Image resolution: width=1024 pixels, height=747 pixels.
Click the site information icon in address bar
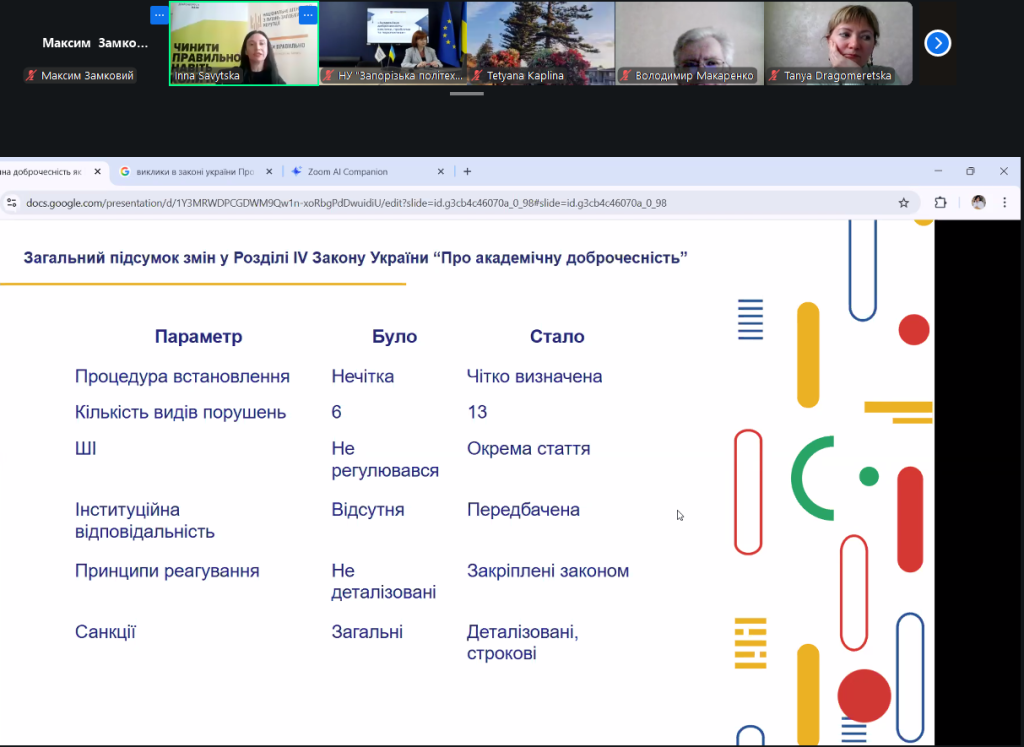[12, 203]
